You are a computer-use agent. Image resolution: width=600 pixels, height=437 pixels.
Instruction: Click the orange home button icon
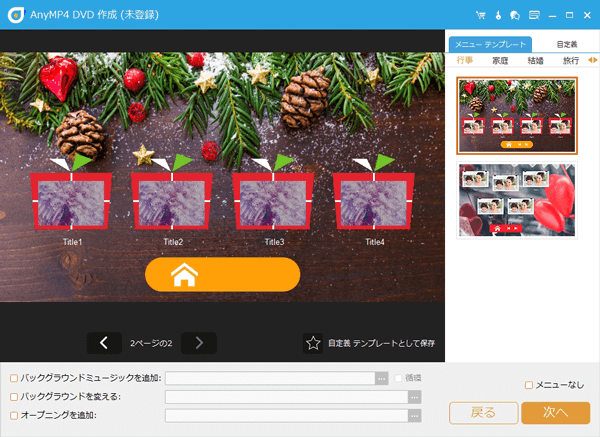pos(222,275)
